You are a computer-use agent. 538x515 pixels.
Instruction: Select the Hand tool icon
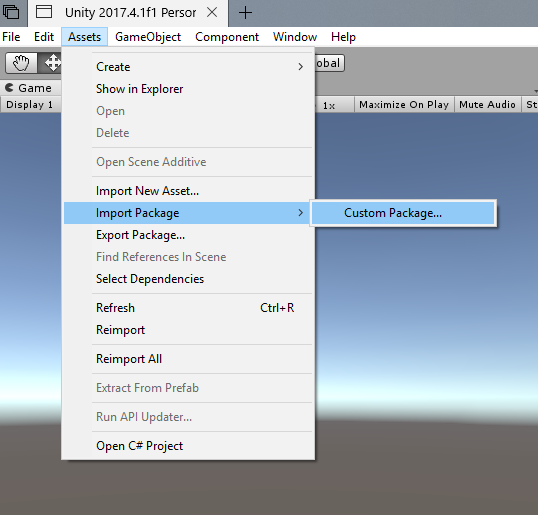point(21,63)
